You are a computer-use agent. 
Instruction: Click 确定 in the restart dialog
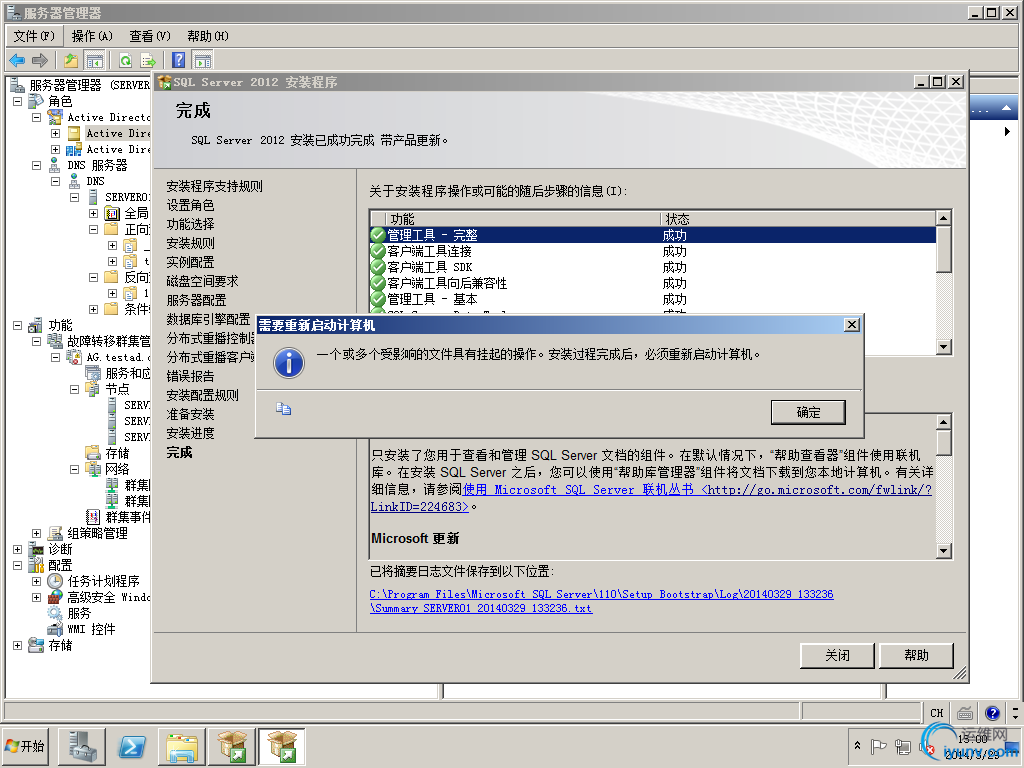(x=808, y=412)
